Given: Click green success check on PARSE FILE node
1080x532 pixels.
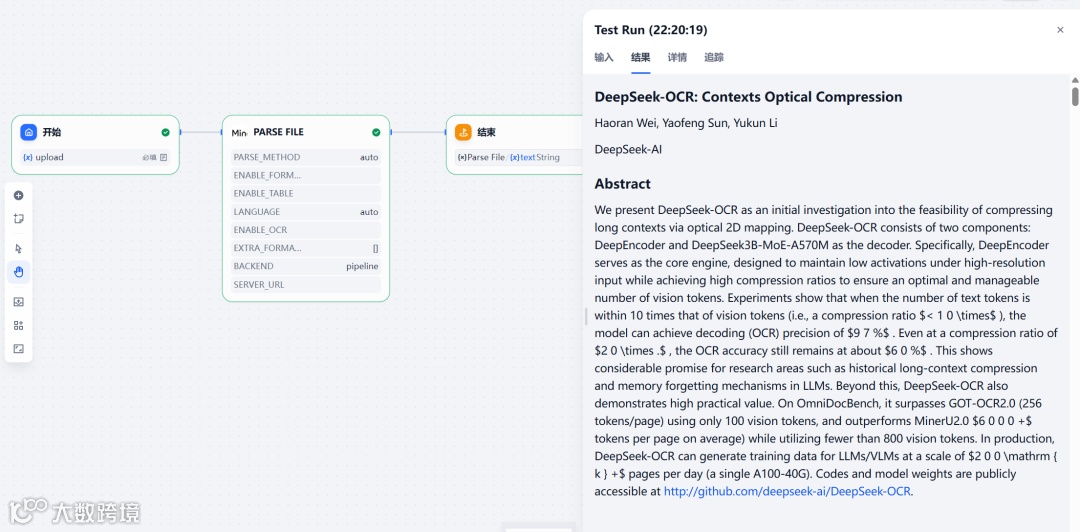Looking at the screenshot, I should click(376, 132).
